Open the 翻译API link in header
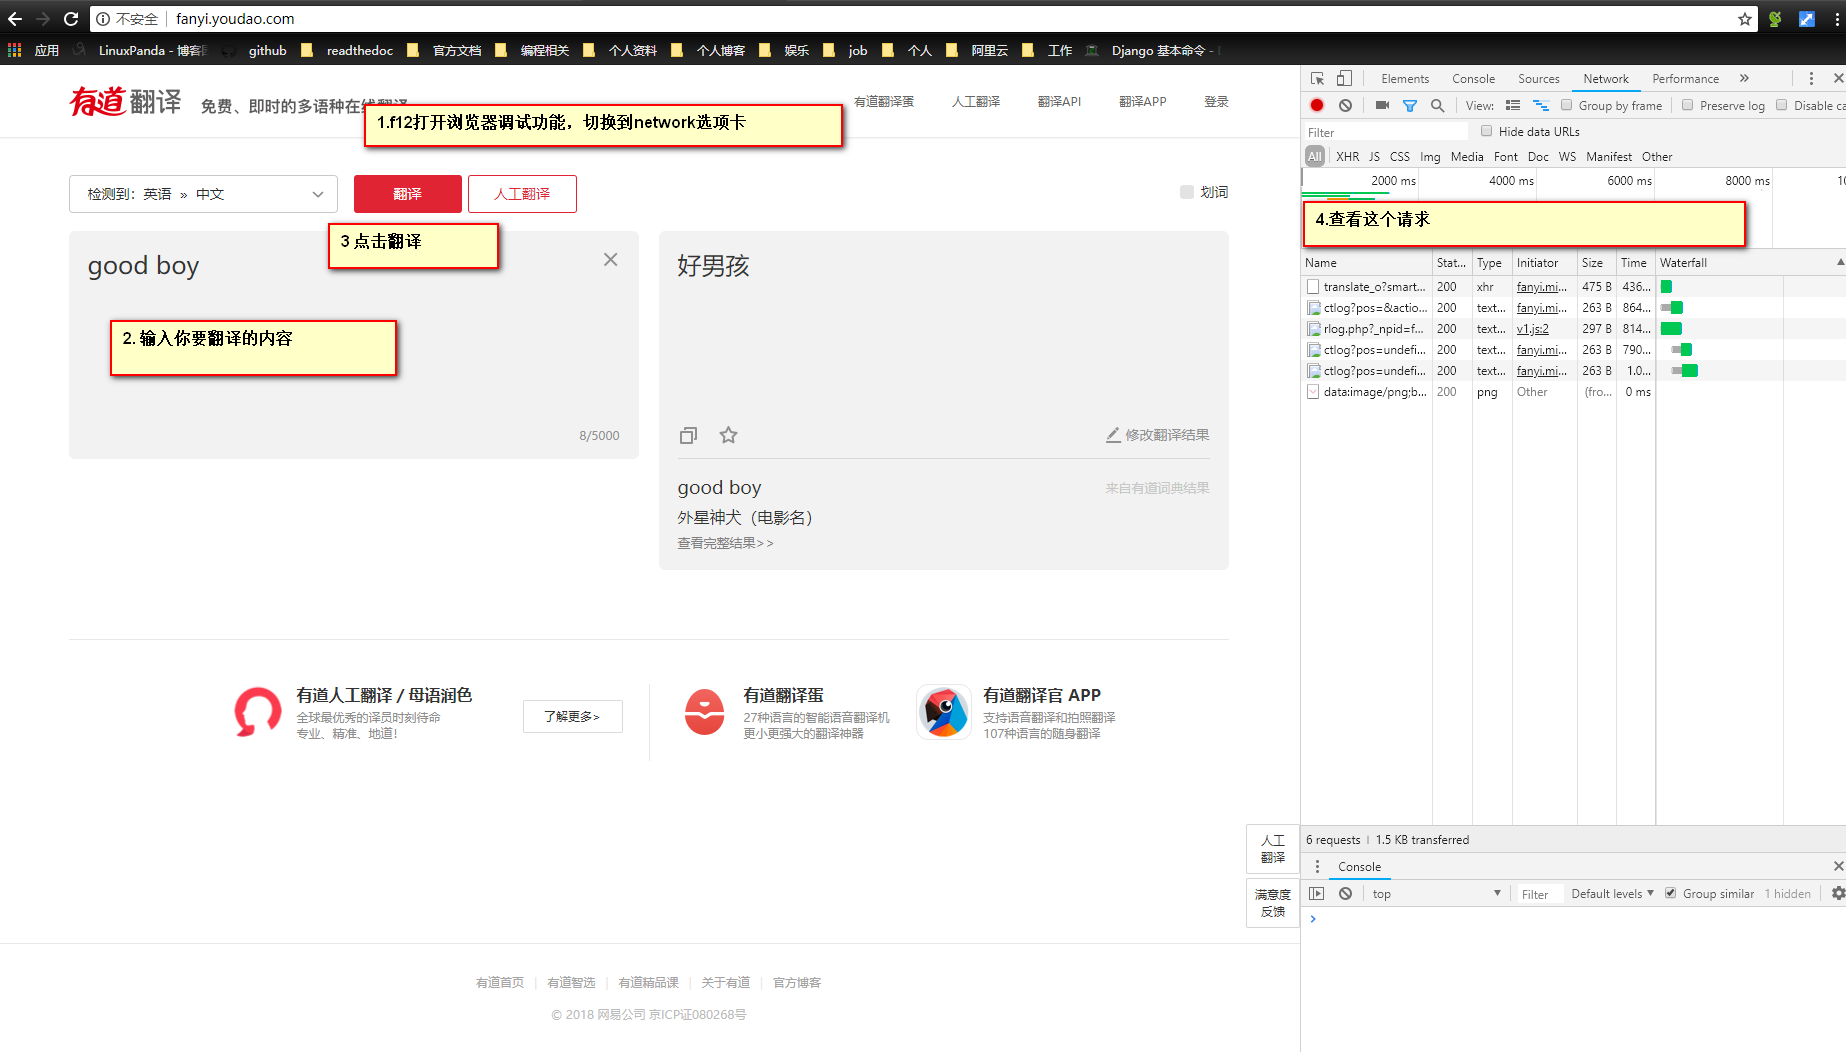Viewport: 1846px width, 1052px height. 1059,101
